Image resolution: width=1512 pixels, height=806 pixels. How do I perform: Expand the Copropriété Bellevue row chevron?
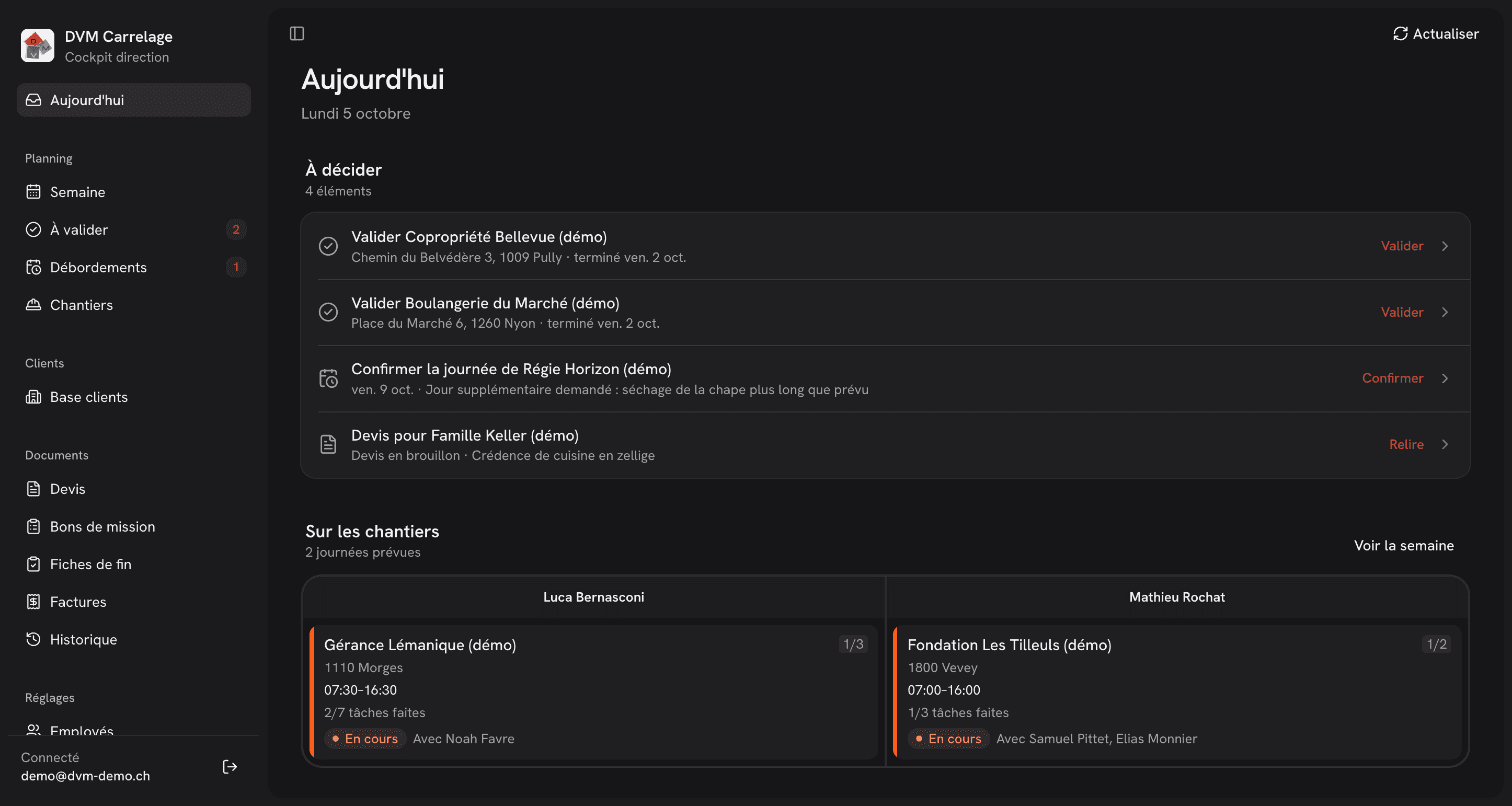tap(1445, 246)
